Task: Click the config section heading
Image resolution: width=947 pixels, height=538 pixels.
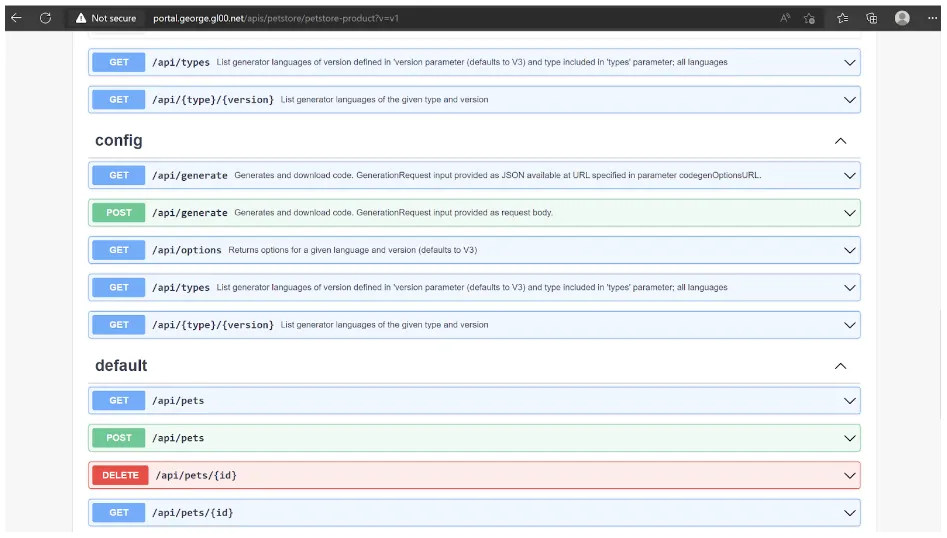Action: (x=118, y=140)
